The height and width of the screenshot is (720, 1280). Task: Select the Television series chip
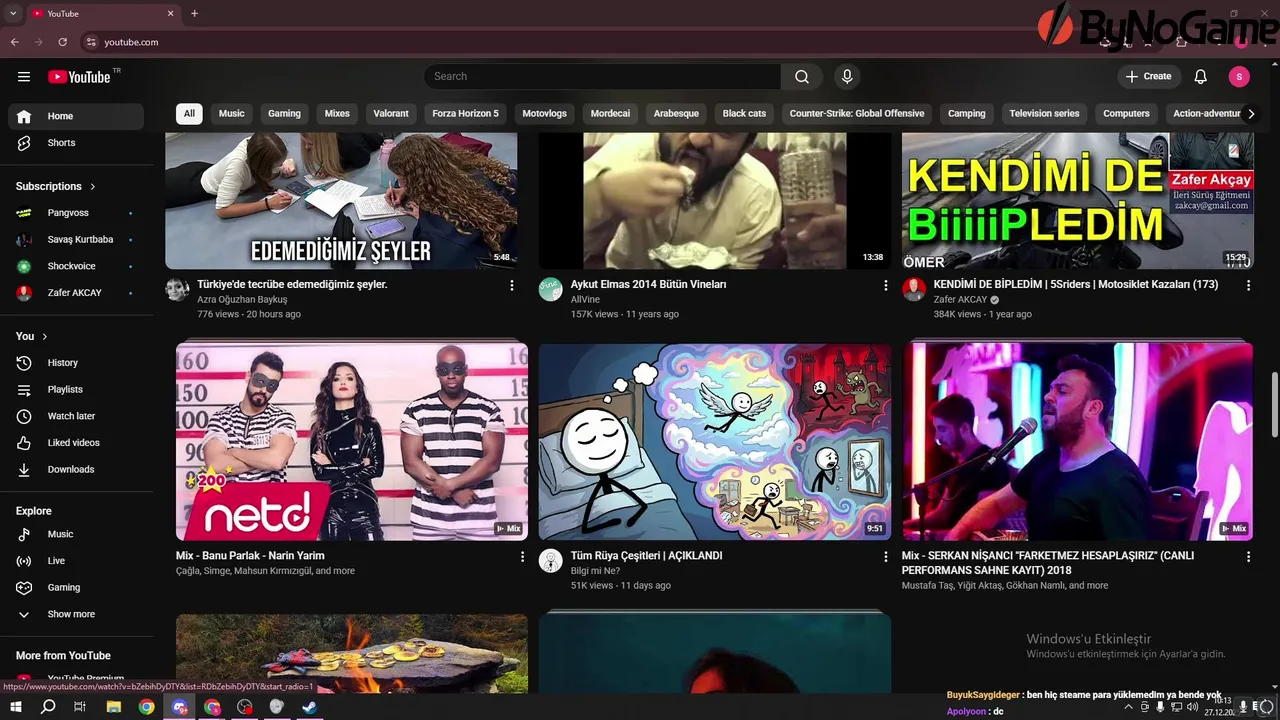(1044, 114)
